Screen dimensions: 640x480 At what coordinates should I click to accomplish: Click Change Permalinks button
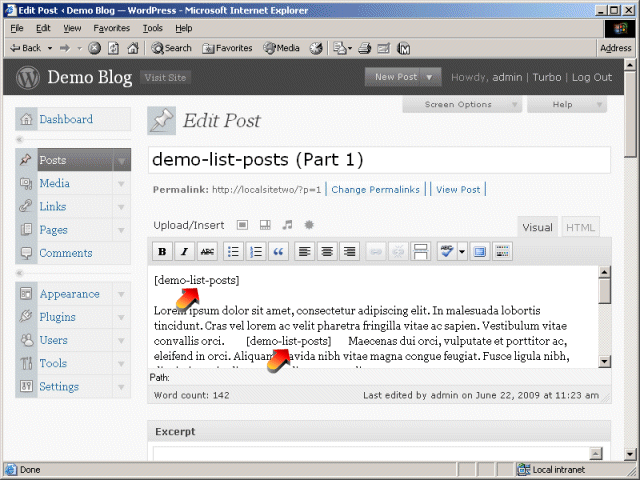click(376, 189)
